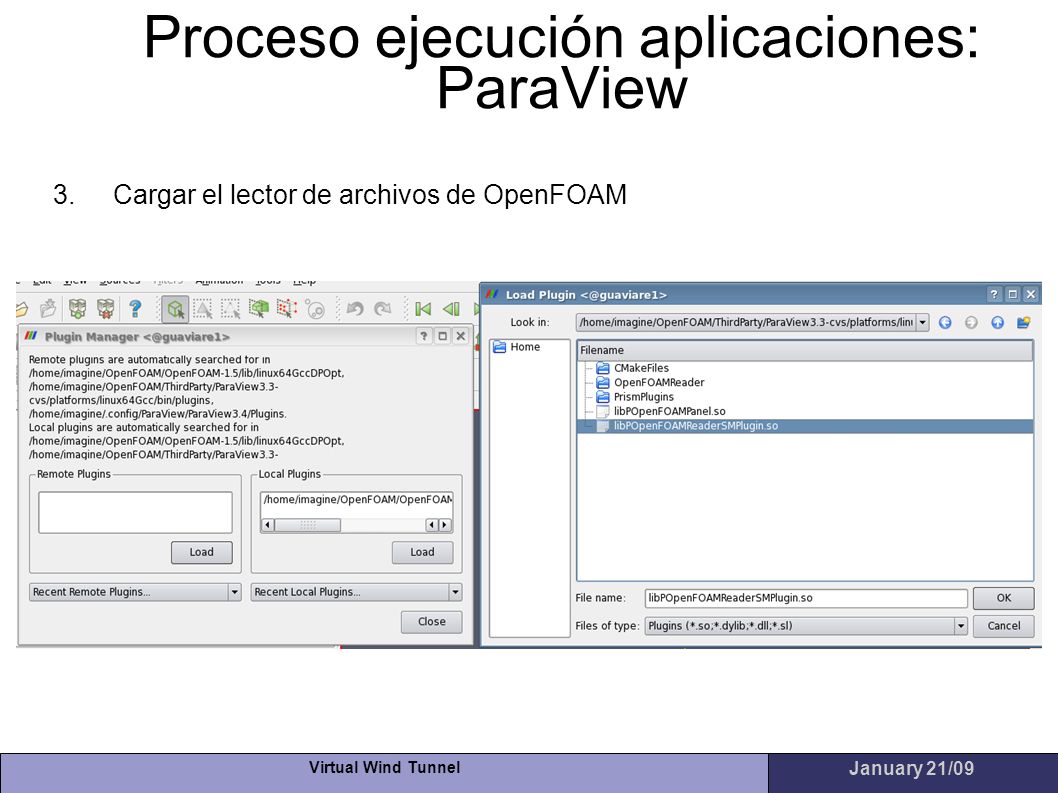Go back using the blue left-arrow navigate icon
1058x793 pixels.
(x=945, y=323)
